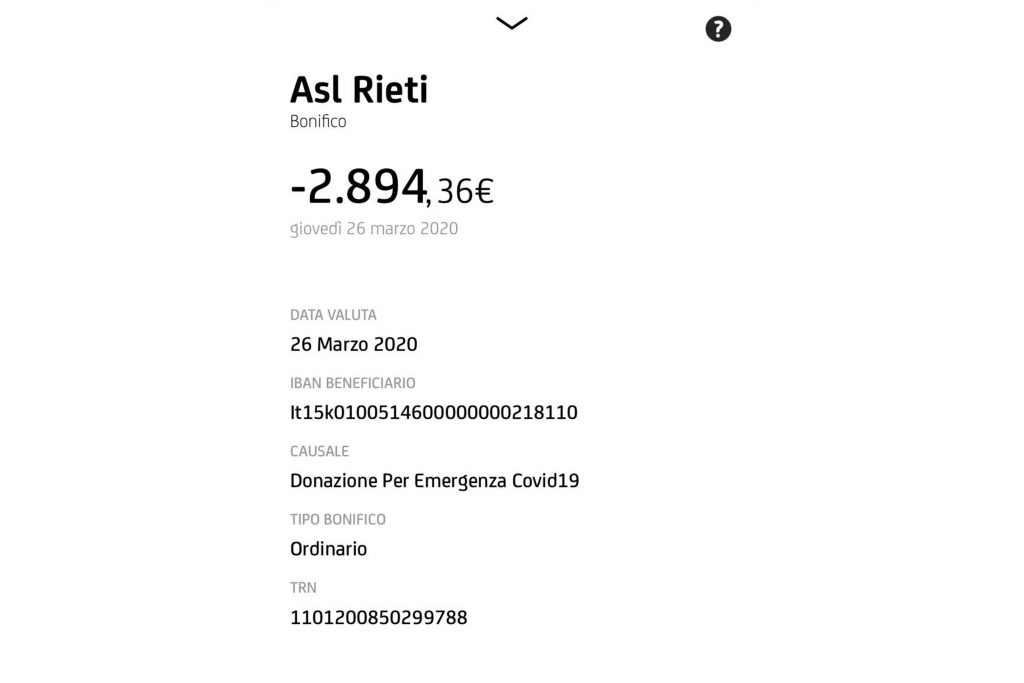
Task: Click the word Donazione in the causale
Action: (x=334, y=481)
